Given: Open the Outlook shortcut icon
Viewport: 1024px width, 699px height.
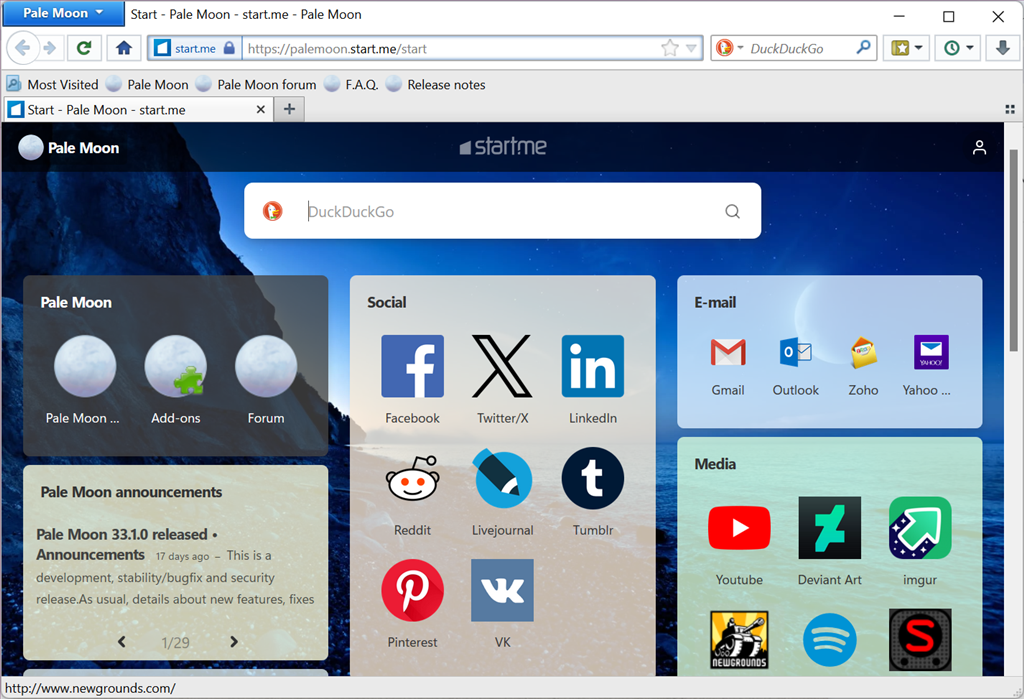Looking at the screenshot, I should [795, 353].
